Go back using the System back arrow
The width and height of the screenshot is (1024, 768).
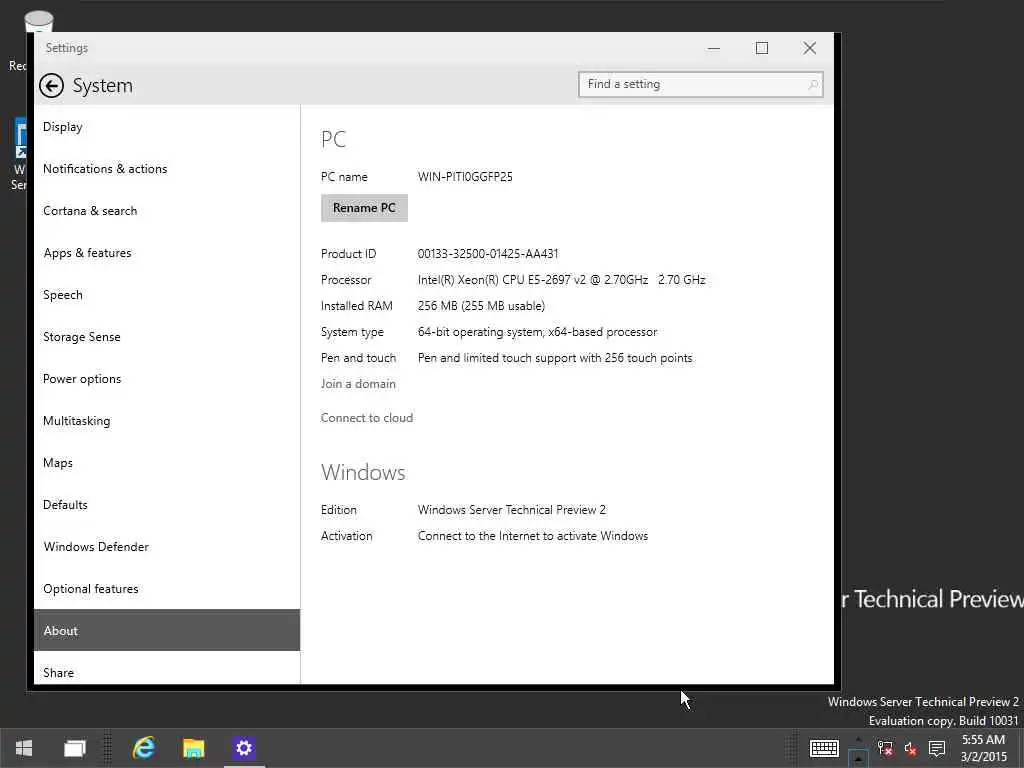coord(51,86)
